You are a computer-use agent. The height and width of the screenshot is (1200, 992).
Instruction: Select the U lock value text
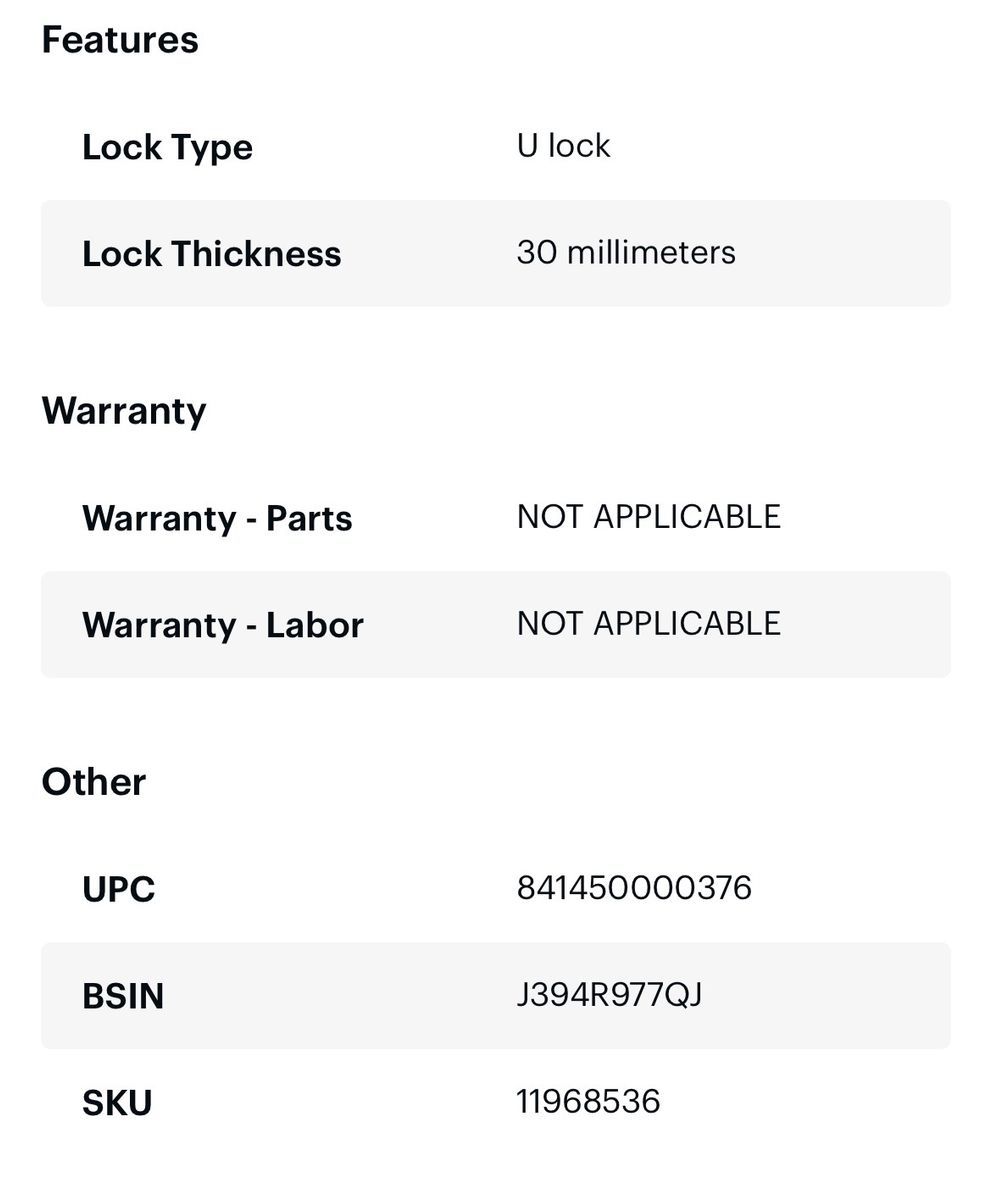(x=563, y=146)
